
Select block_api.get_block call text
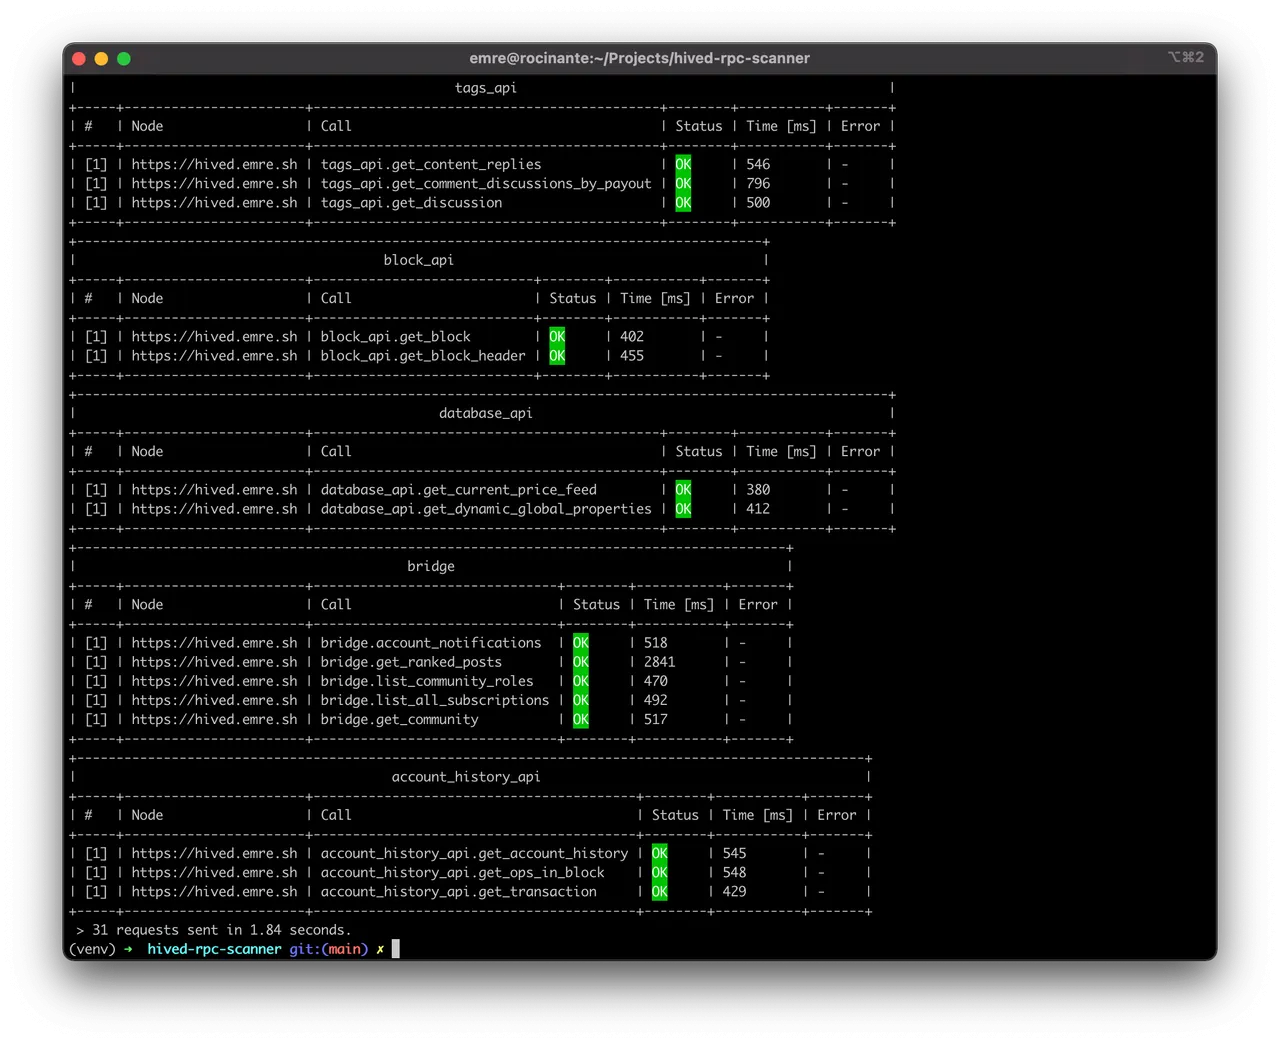[x=395, y=336]
